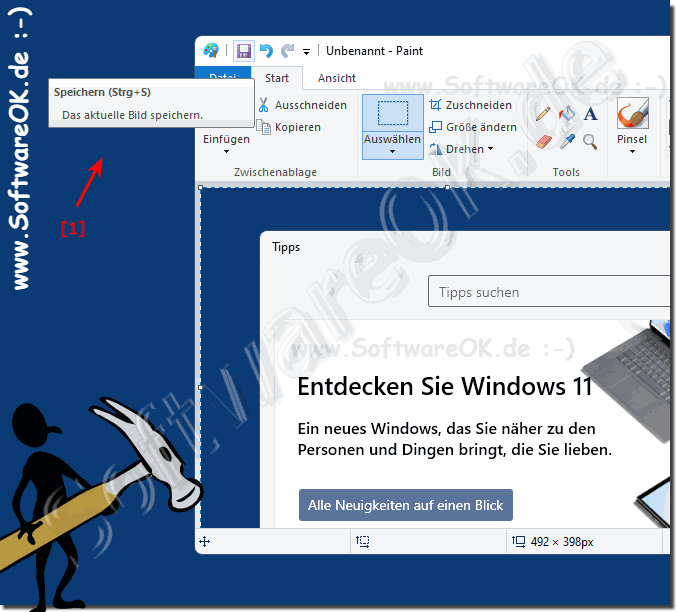This screenshot has width=677, height=612.
Task: Select the Fill with color bucket tool
Action: coord(567,114)
